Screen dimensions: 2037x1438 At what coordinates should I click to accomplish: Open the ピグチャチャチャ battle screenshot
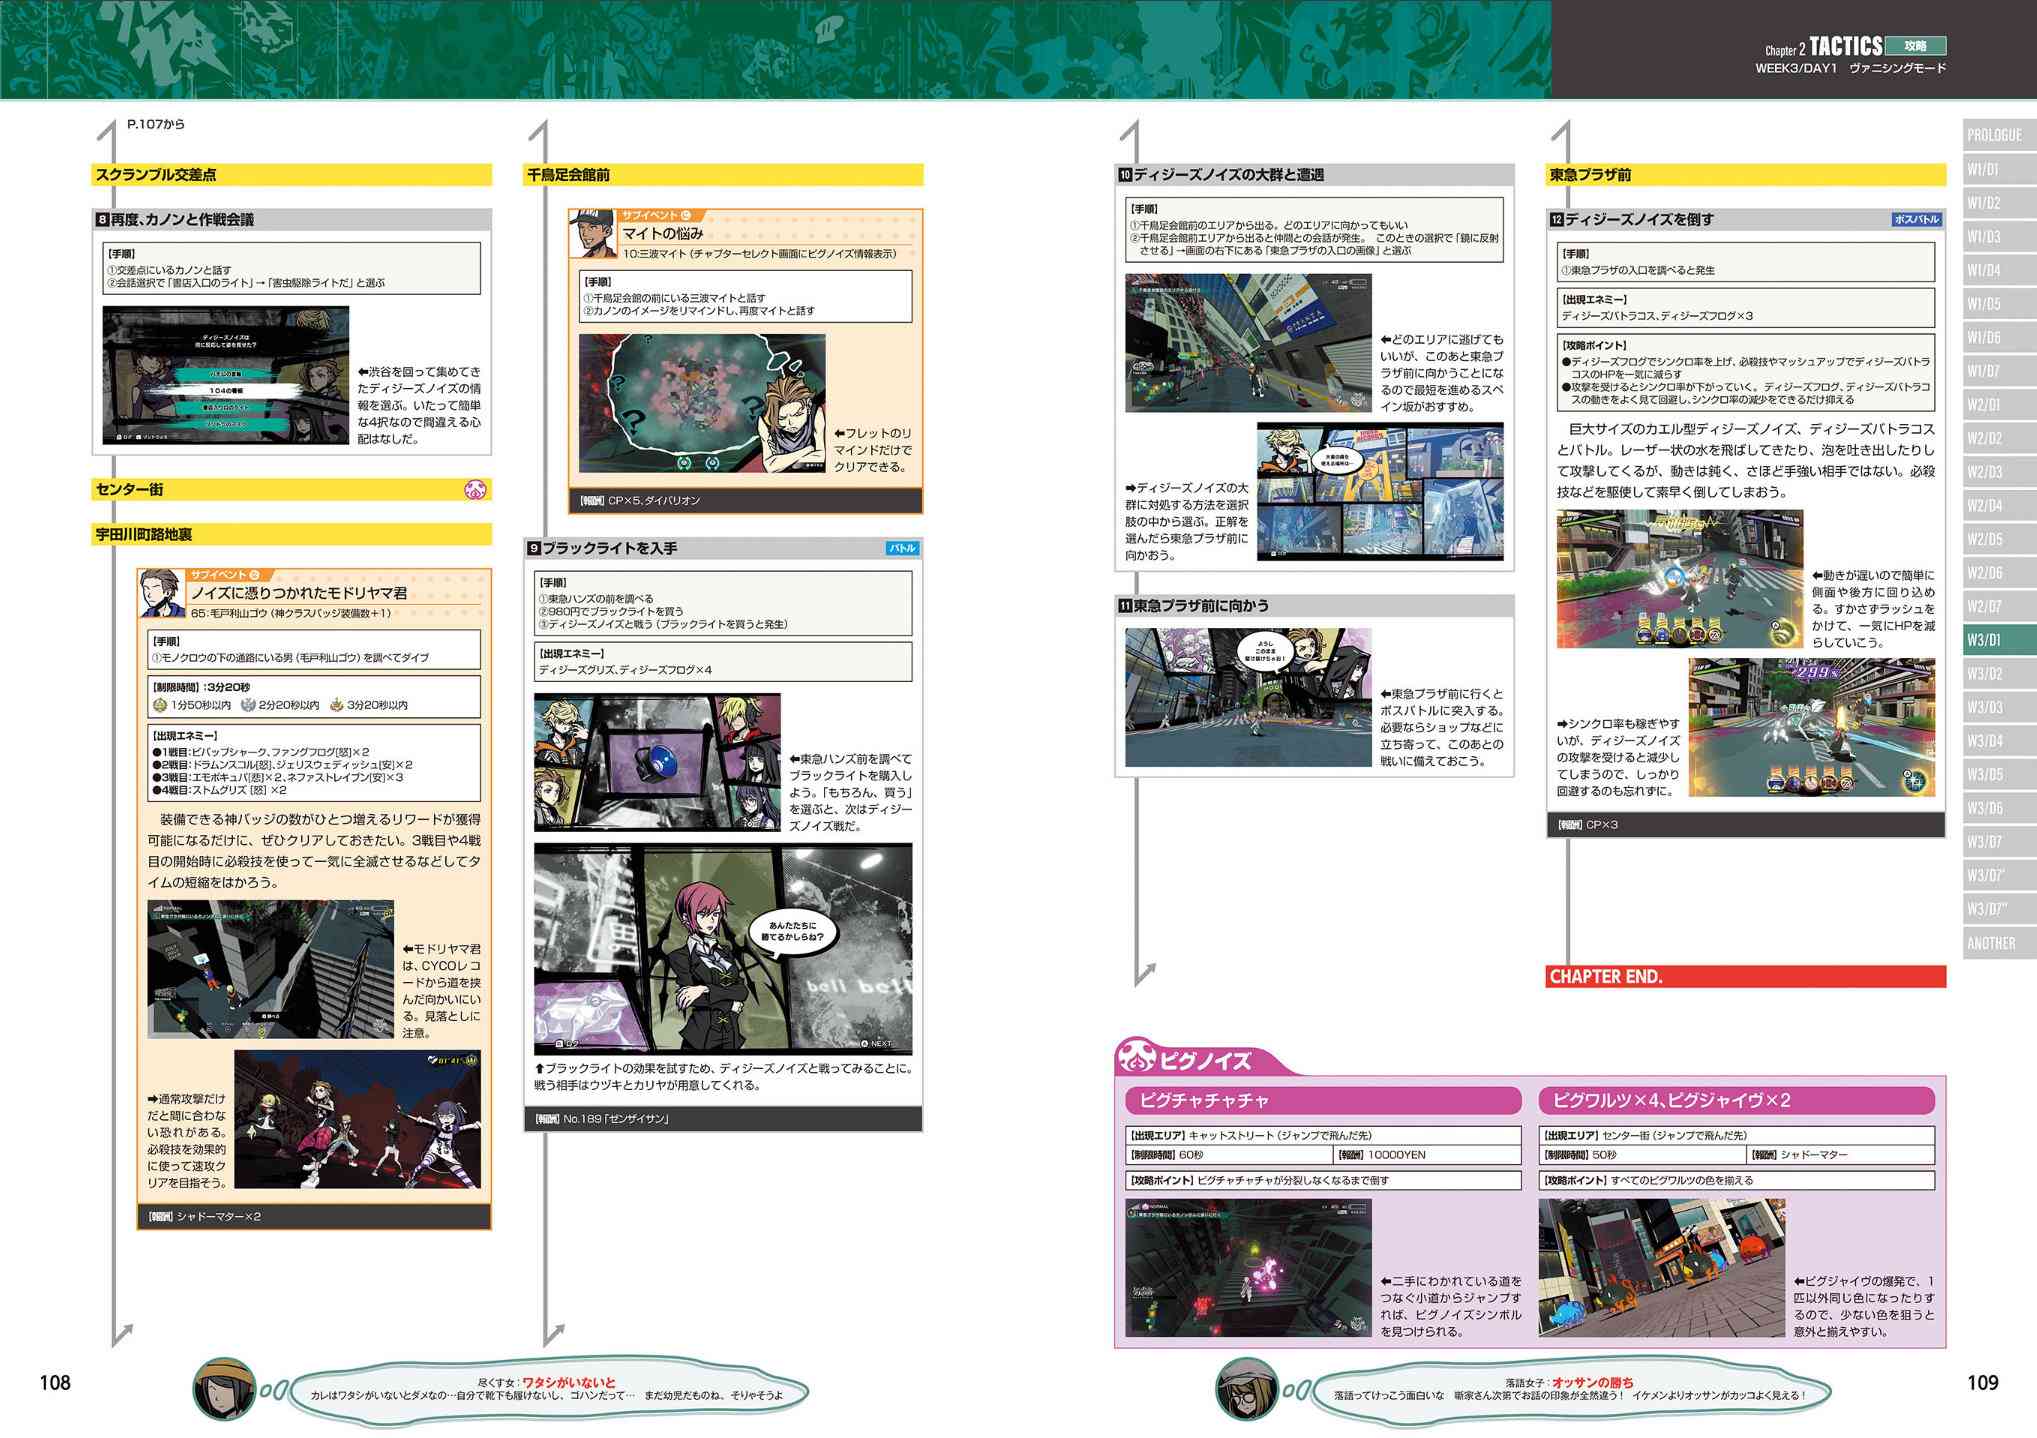tap(1247, 1268)
